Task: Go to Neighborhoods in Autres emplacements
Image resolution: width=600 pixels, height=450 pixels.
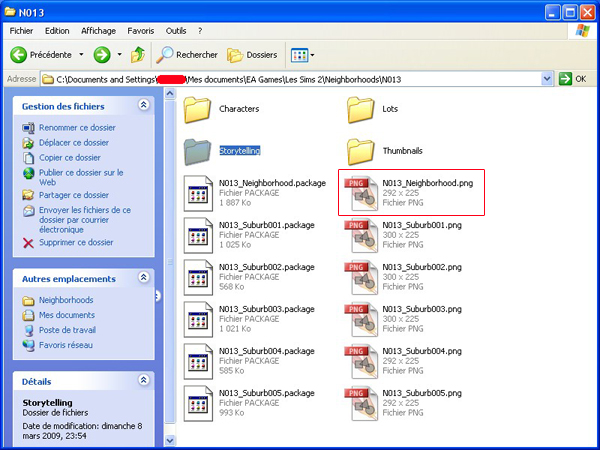Action: point(66,300)
